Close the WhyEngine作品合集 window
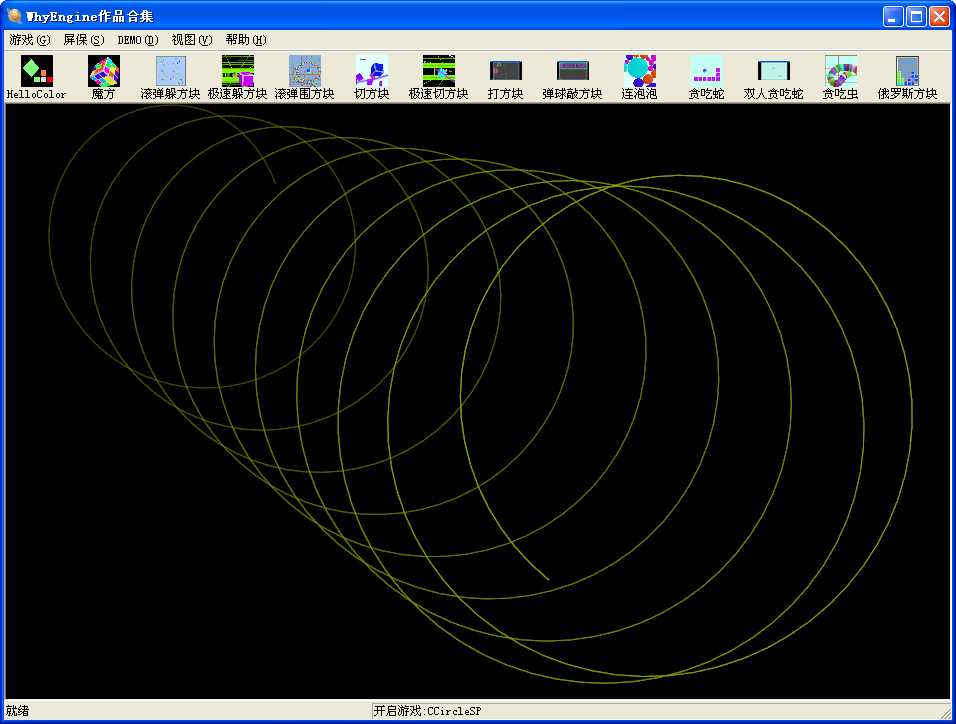The width and height of the screenshot is (956, 724). point(940,16)
